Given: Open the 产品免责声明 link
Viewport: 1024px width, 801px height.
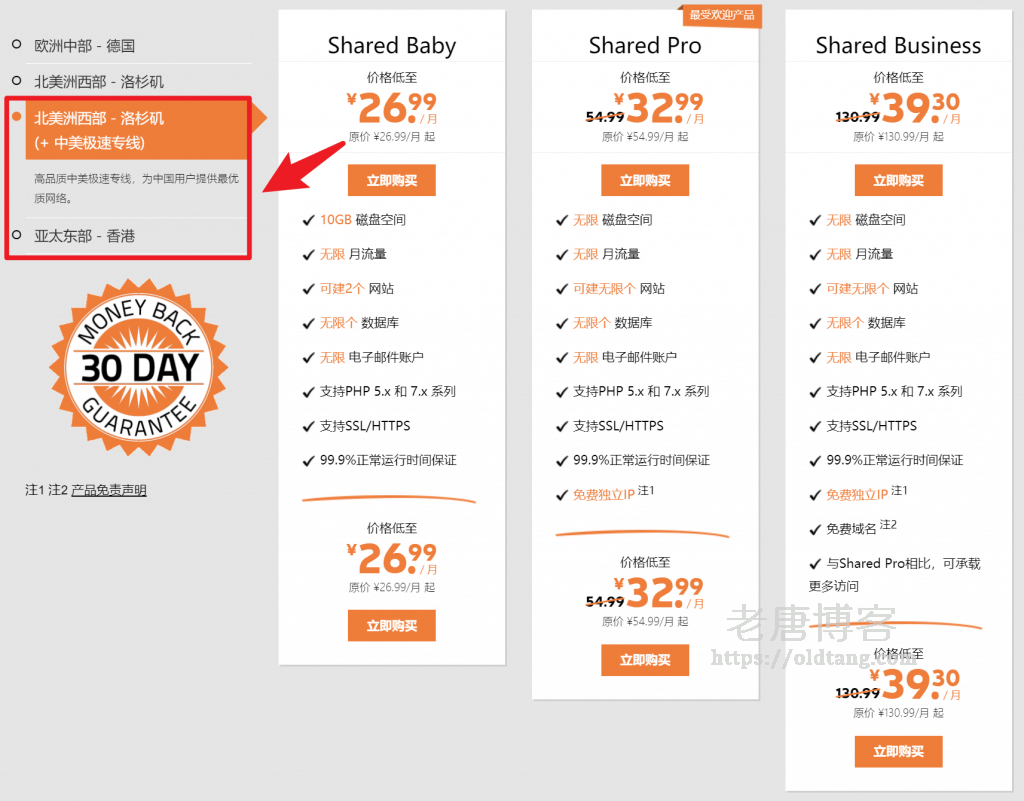Looking at the screenshot, I should (109, 490).
